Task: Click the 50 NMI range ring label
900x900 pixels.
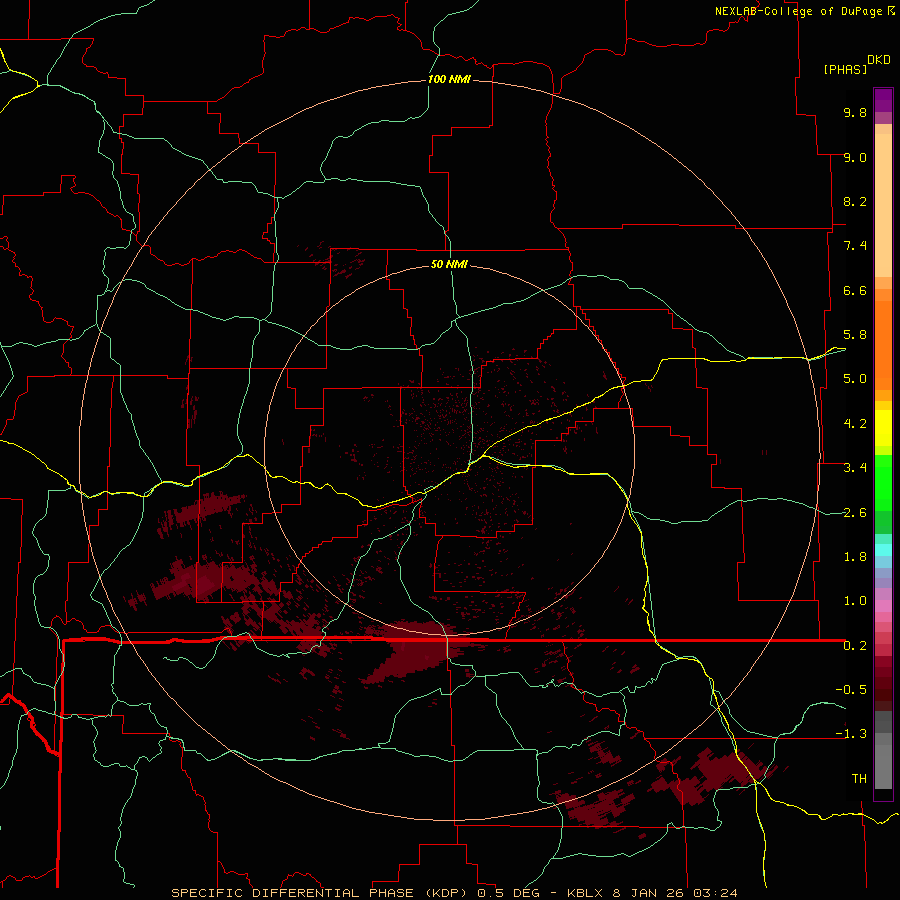Action: pos(449,264)
